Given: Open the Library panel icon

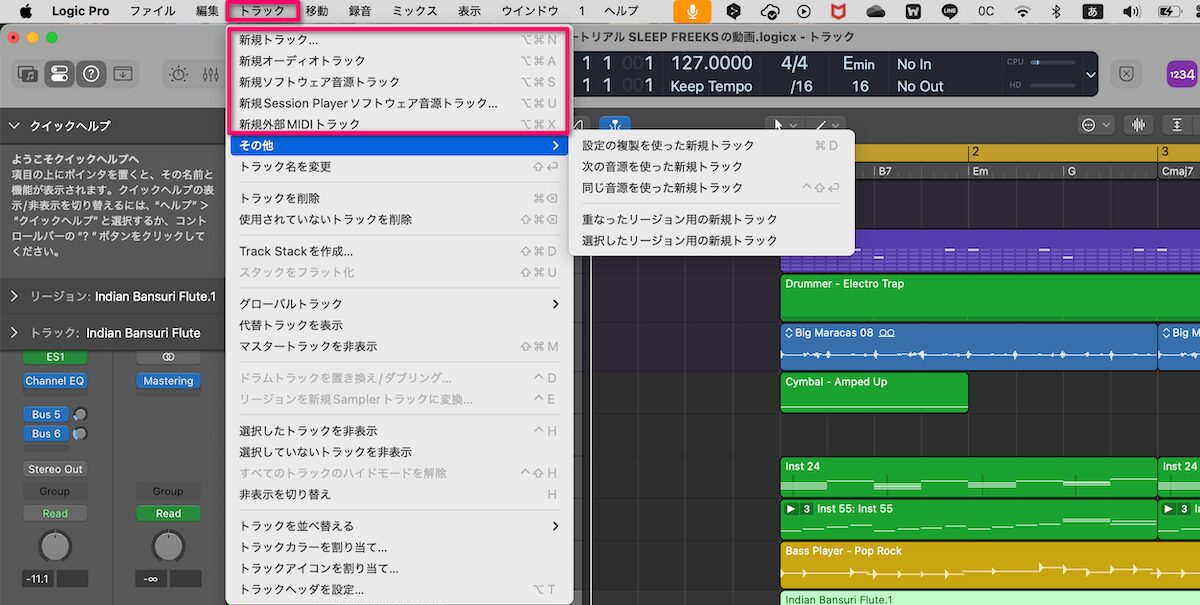Looking at the screenshot, I should coord(28,74).
